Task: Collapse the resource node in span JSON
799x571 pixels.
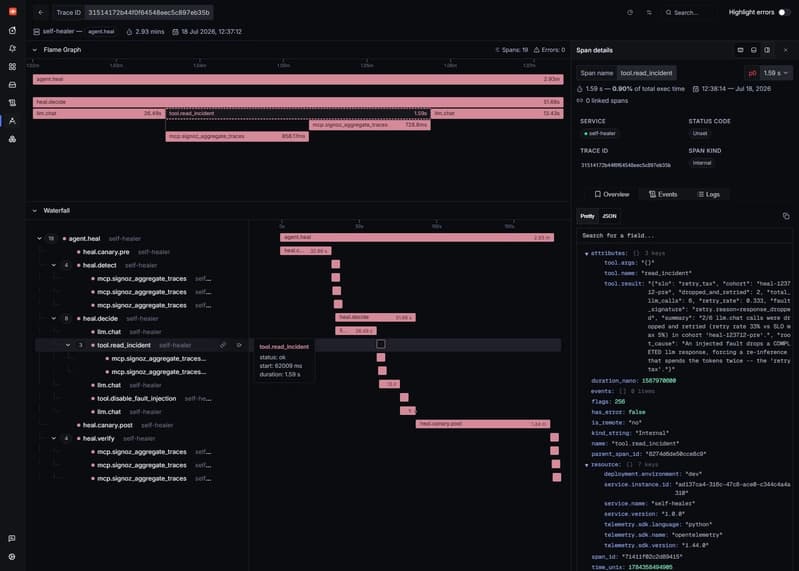Action: 587,465
